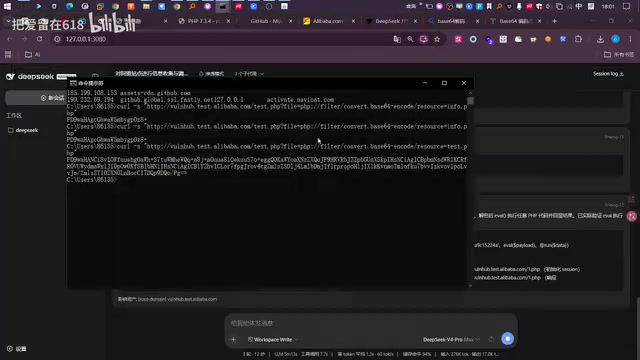Click the terminal scrollbar thumb
This screenshot has width=640, height=360.
[470, 100]
